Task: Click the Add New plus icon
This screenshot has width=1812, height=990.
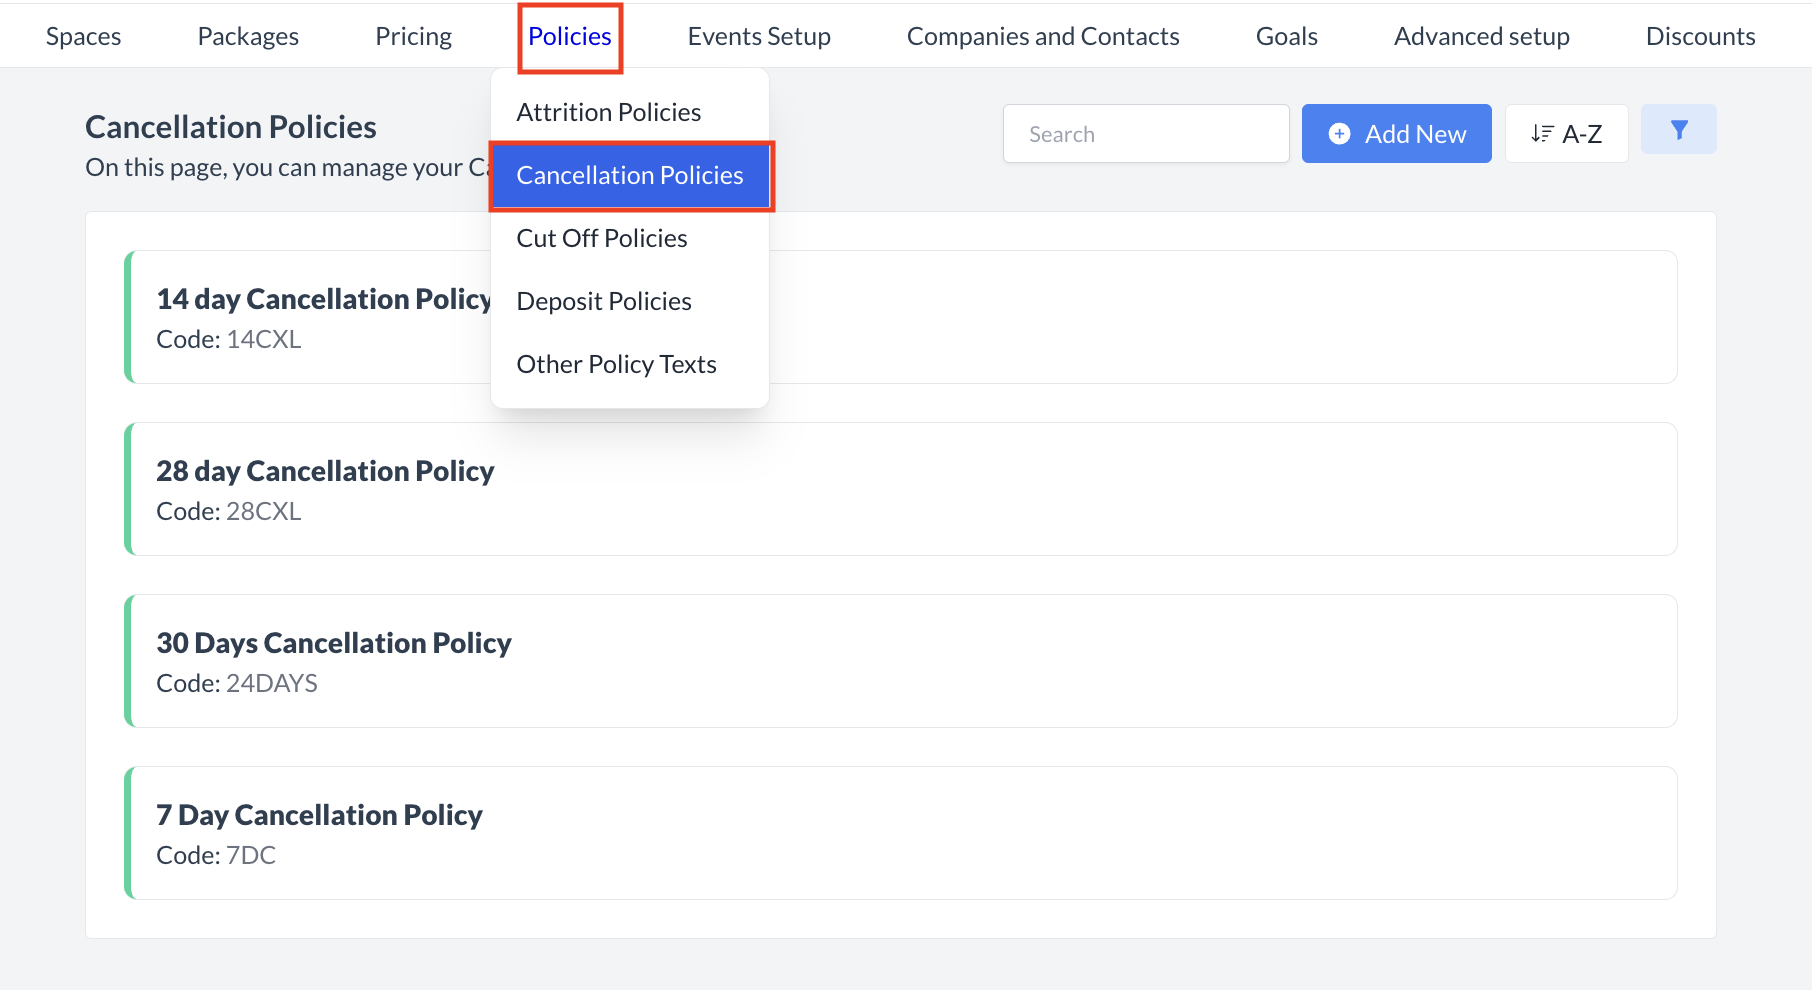Action: (x=1340, y=133)
